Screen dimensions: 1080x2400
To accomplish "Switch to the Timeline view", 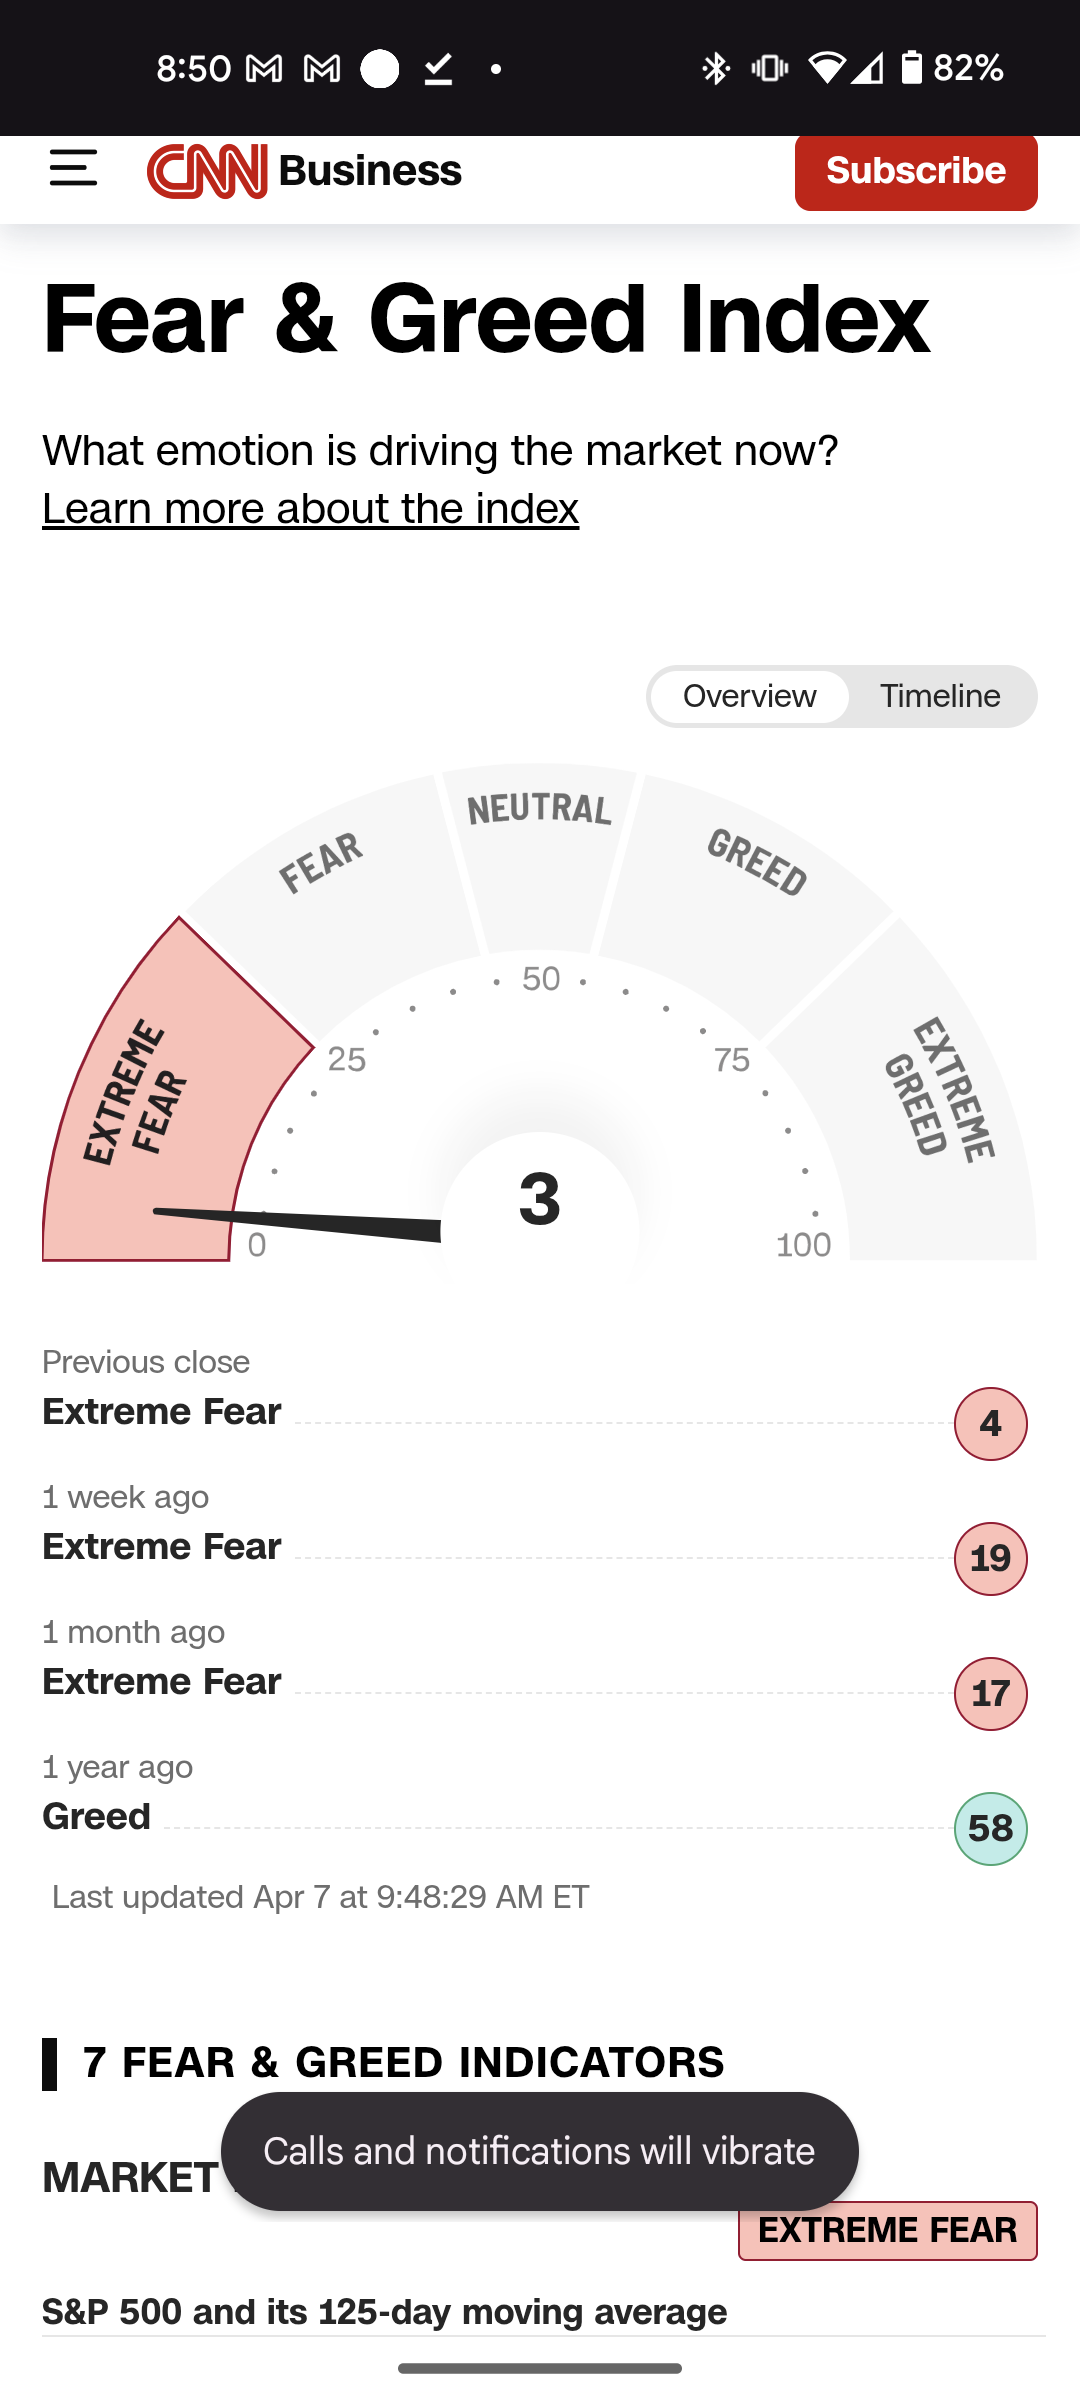I will (940, 696).
